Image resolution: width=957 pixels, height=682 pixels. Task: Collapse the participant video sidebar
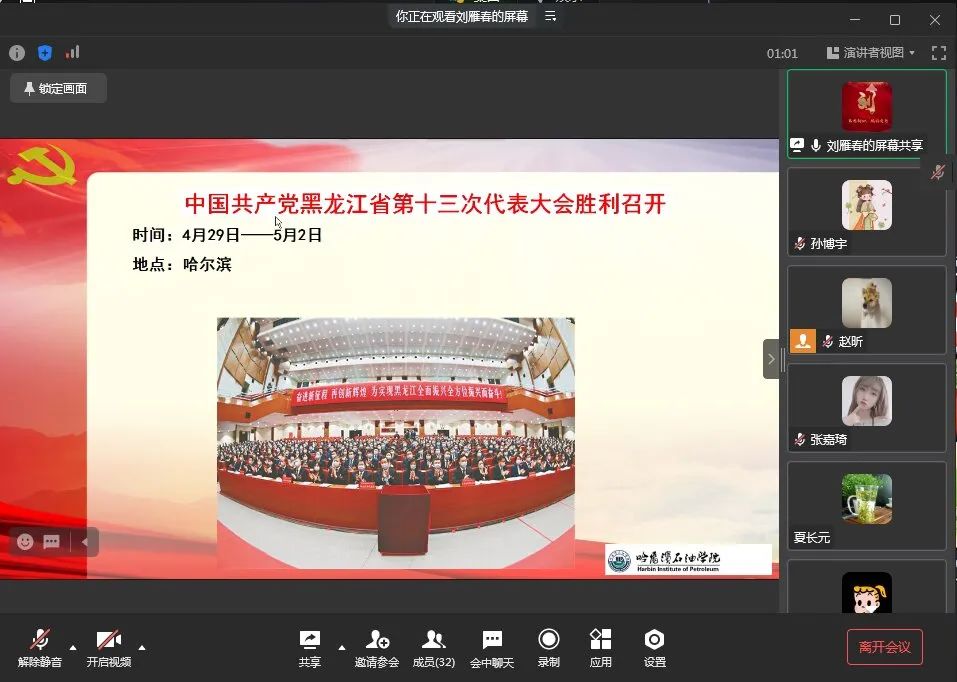pos(771,359)
